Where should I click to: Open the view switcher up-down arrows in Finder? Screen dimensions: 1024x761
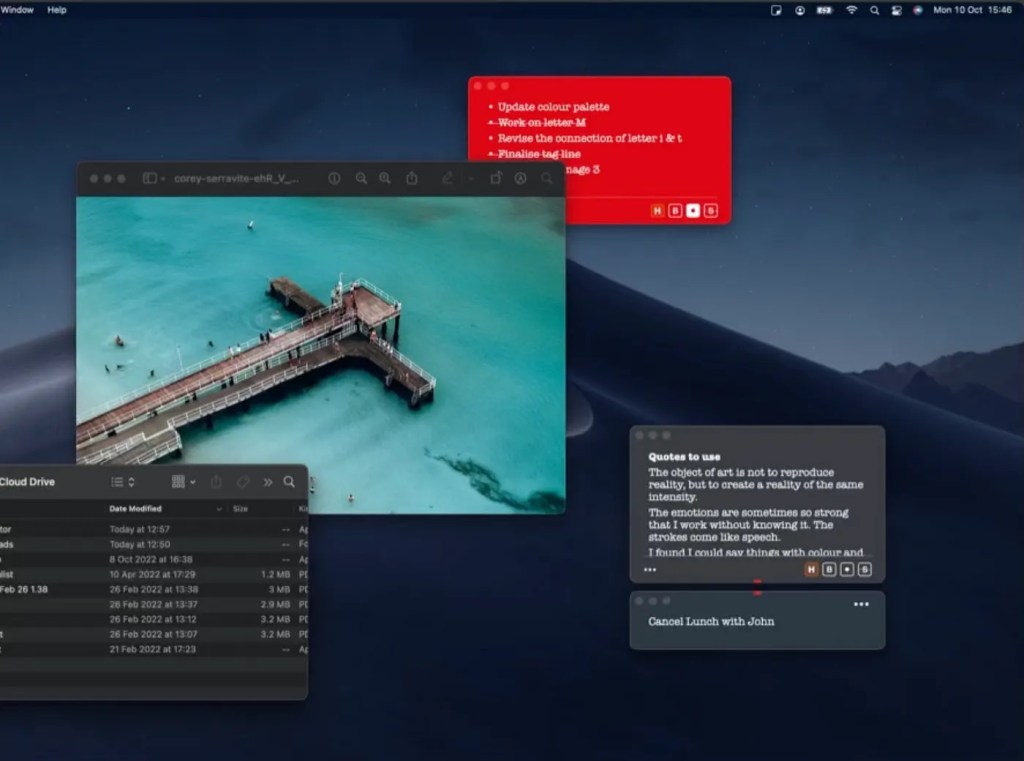tap(131, 482)
